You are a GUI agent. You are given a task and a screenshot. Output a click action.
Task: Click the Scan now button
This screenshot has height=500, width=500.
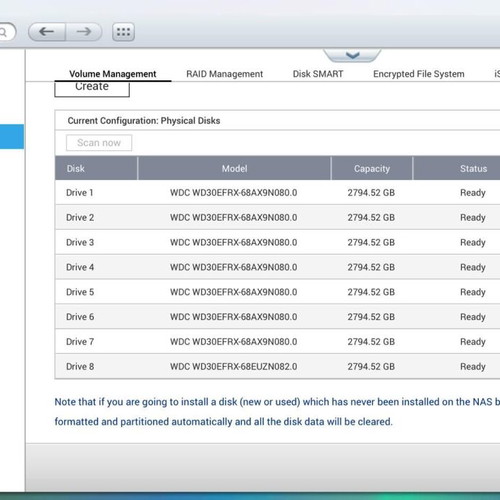click(x=99, y=143)
